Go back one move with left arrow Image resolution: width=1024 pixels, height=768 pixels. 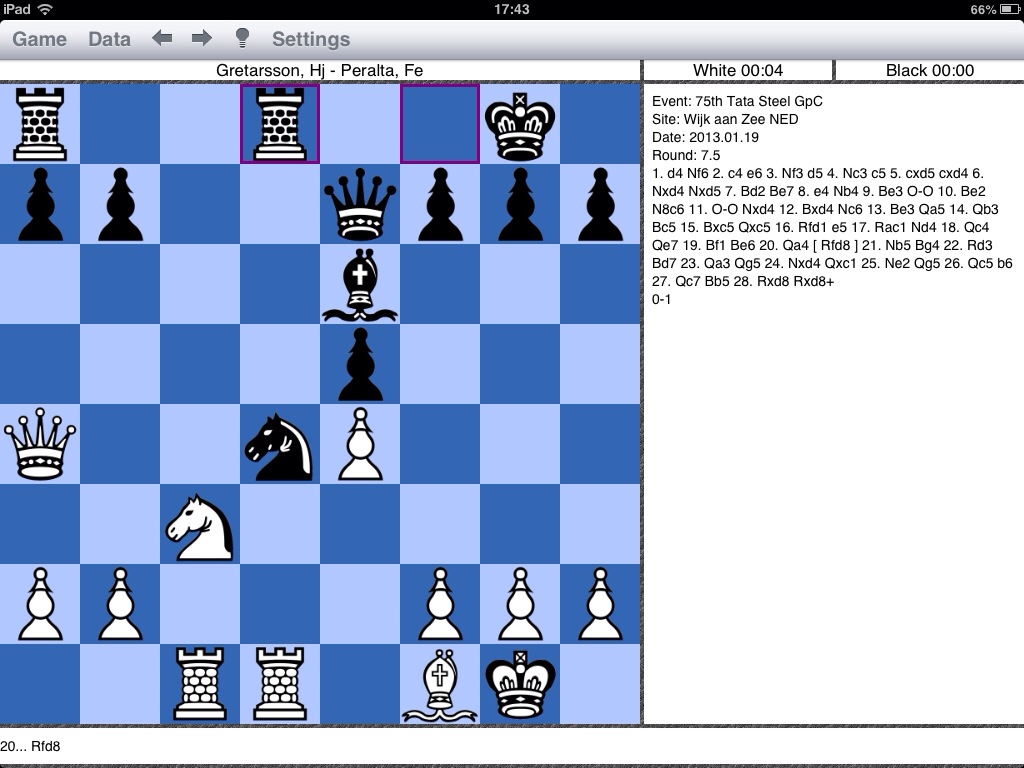pyautogui.click(x=162, y=38)
